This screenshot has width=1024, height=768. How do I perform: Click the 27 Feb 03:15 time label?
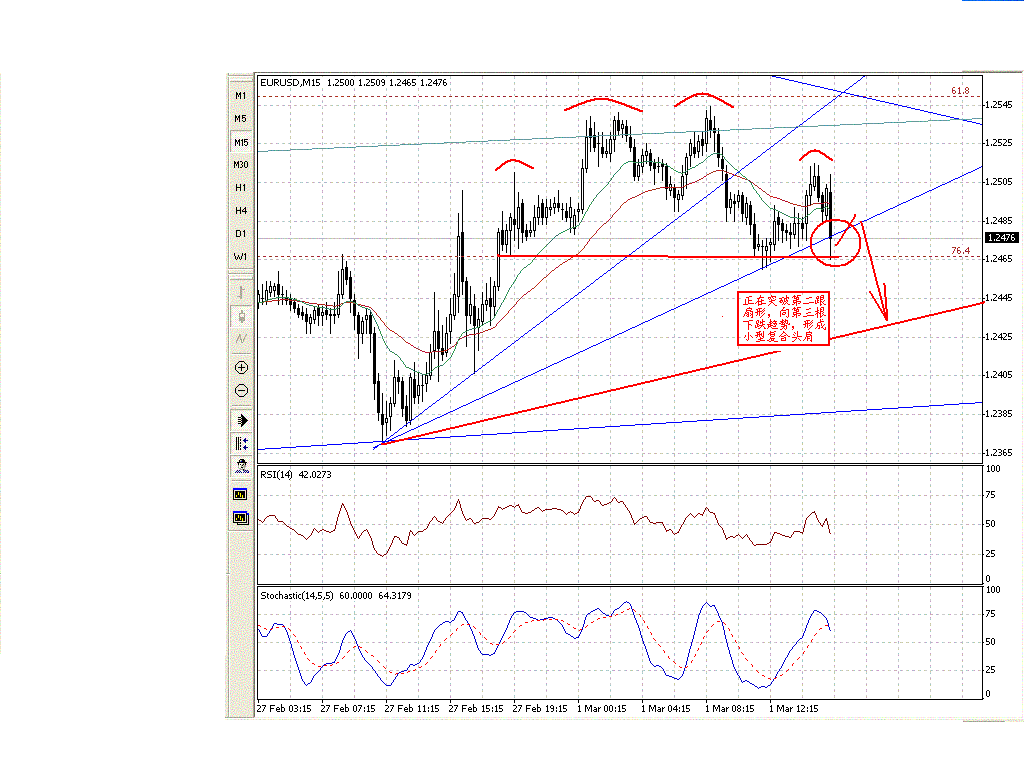[284, 709]
